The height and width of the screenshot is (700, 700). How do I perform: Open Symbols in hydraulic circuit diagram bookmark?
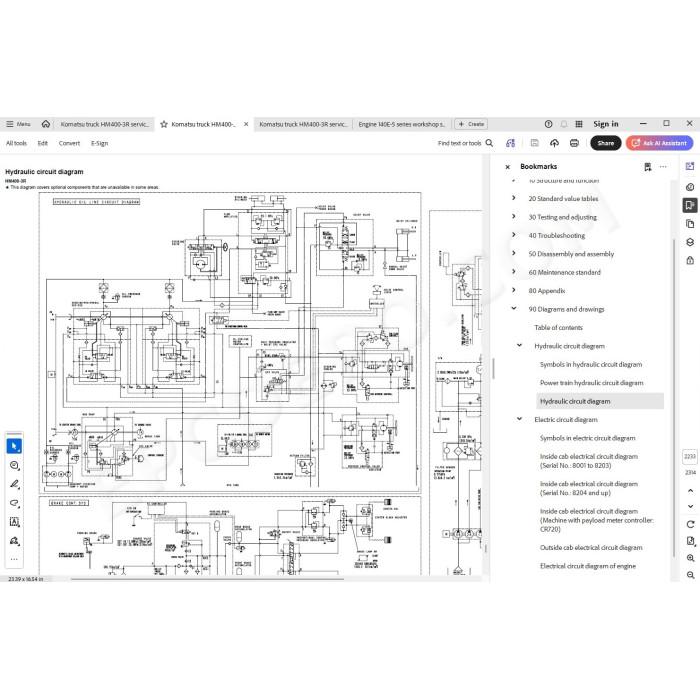click(591, 364)
